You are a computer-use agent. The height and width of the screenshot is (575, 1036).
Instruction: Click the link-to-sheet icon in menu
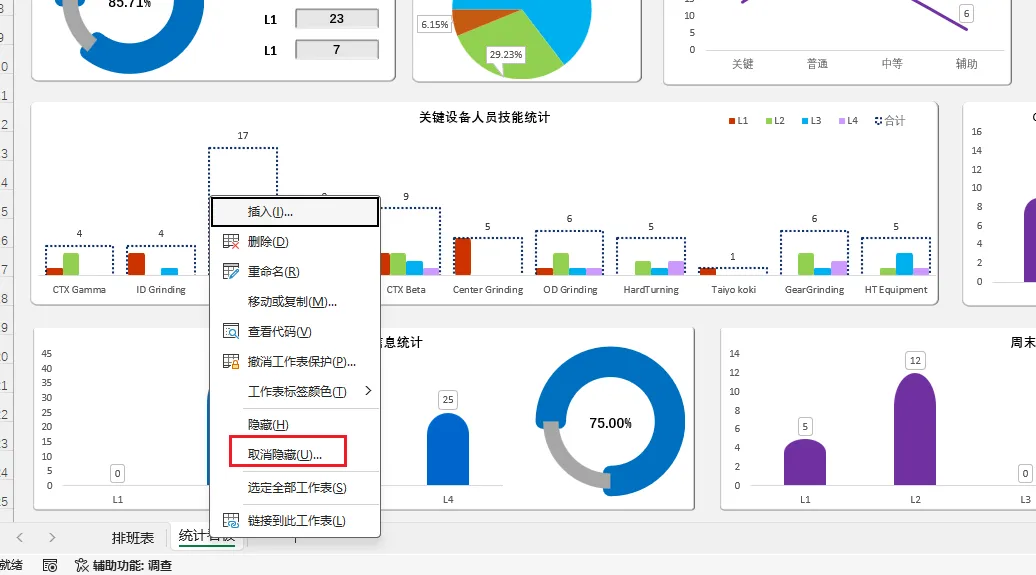click(x=231, y=521)
